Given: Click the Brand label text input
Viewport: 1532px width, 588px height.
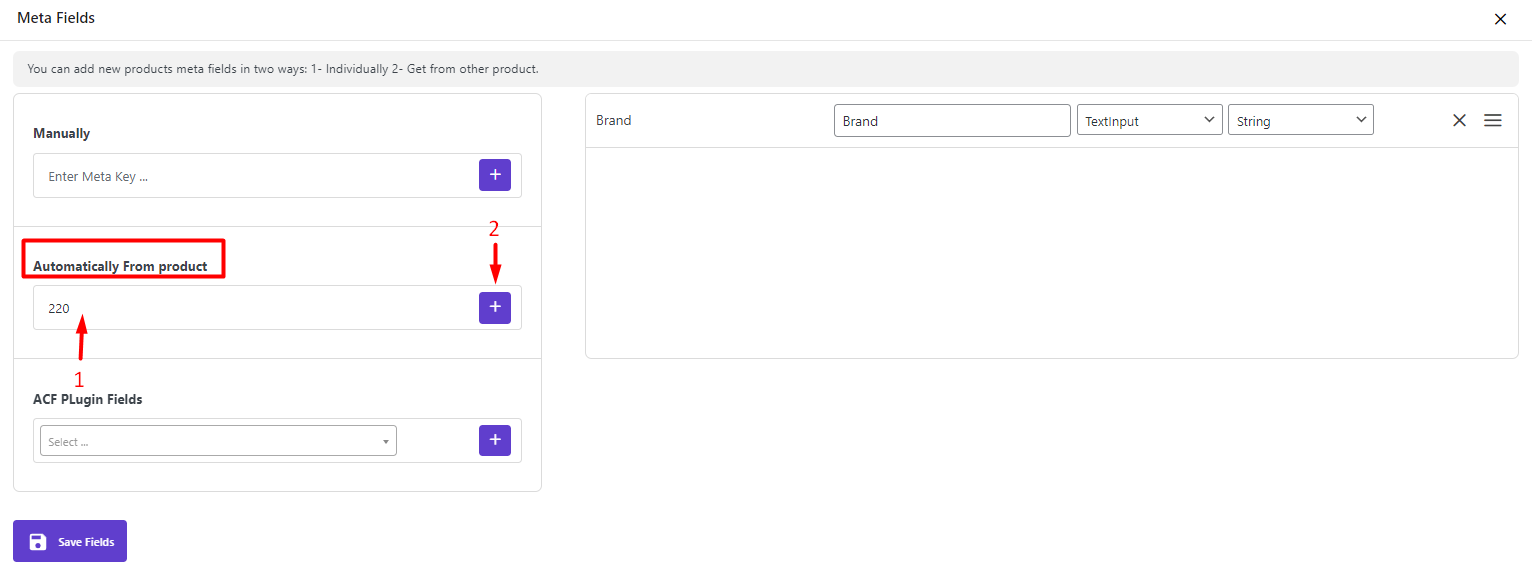Looking at the screenshot, I should click(x=952, y=120).
